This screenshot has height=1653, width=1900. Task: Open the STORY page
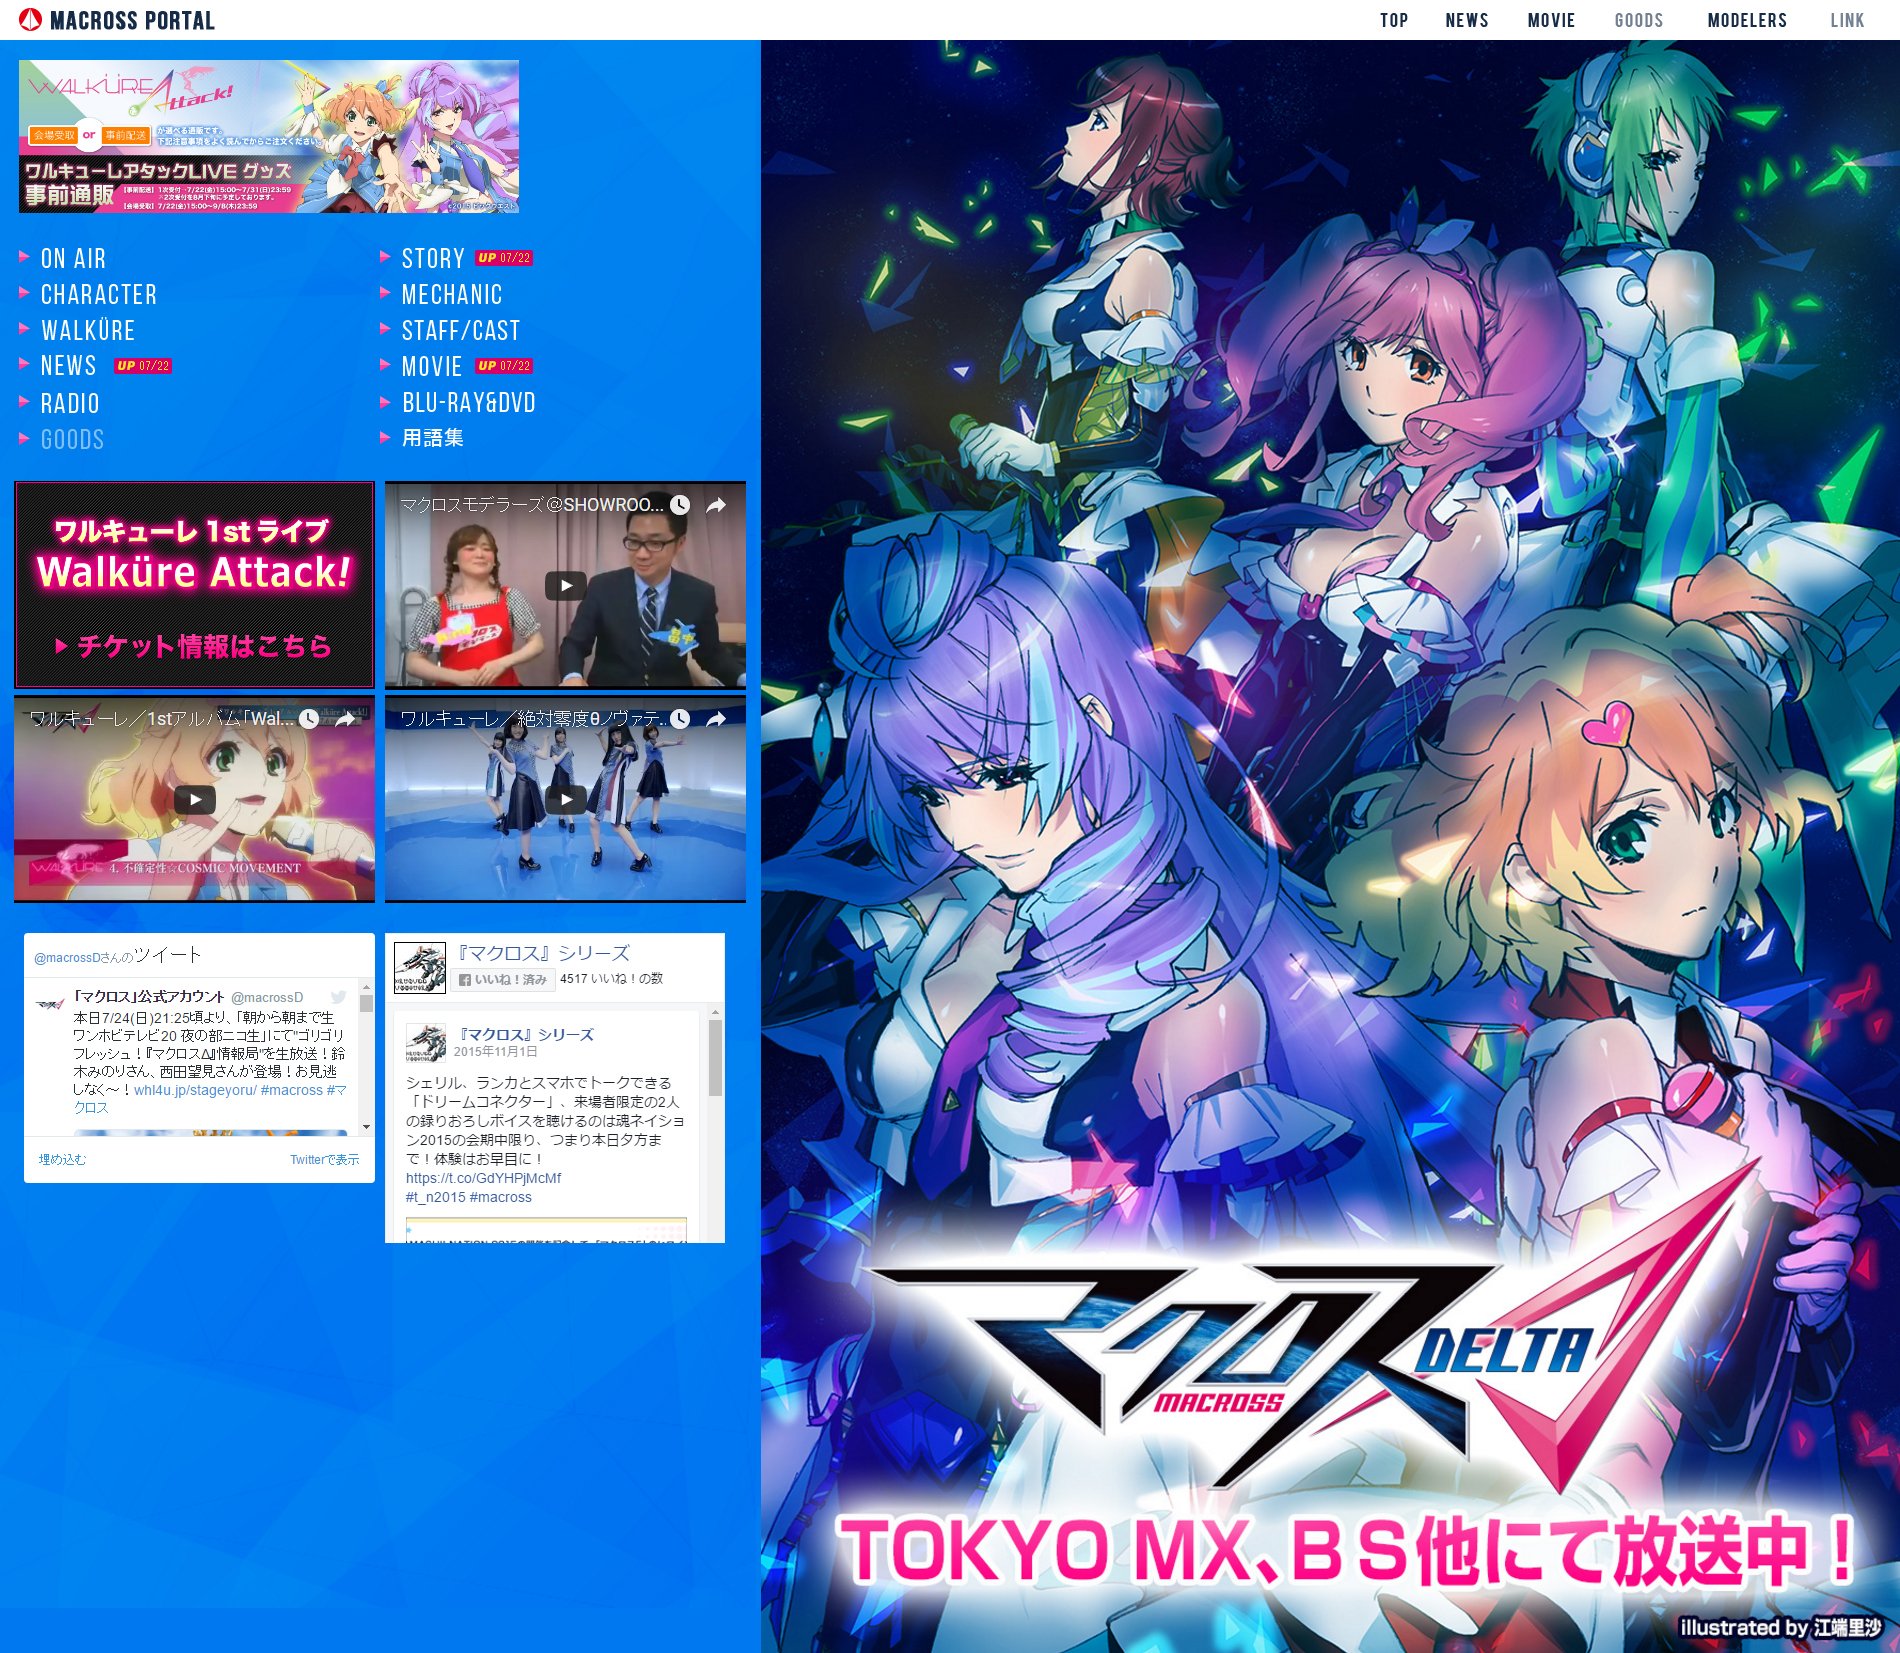(x=433, y=258)
